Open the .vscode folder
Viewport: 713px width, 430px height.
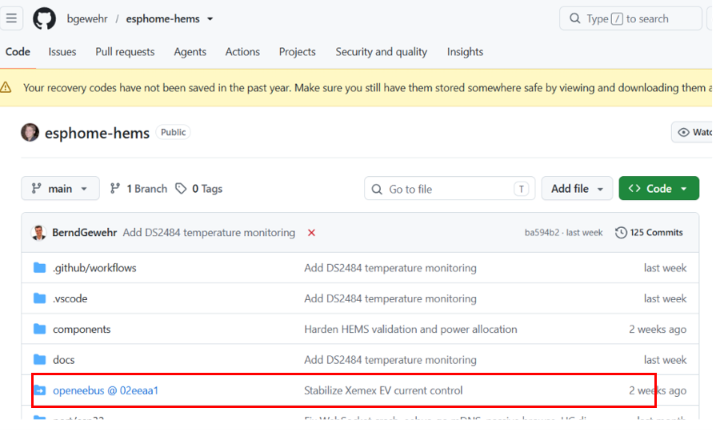pos(70,299)
